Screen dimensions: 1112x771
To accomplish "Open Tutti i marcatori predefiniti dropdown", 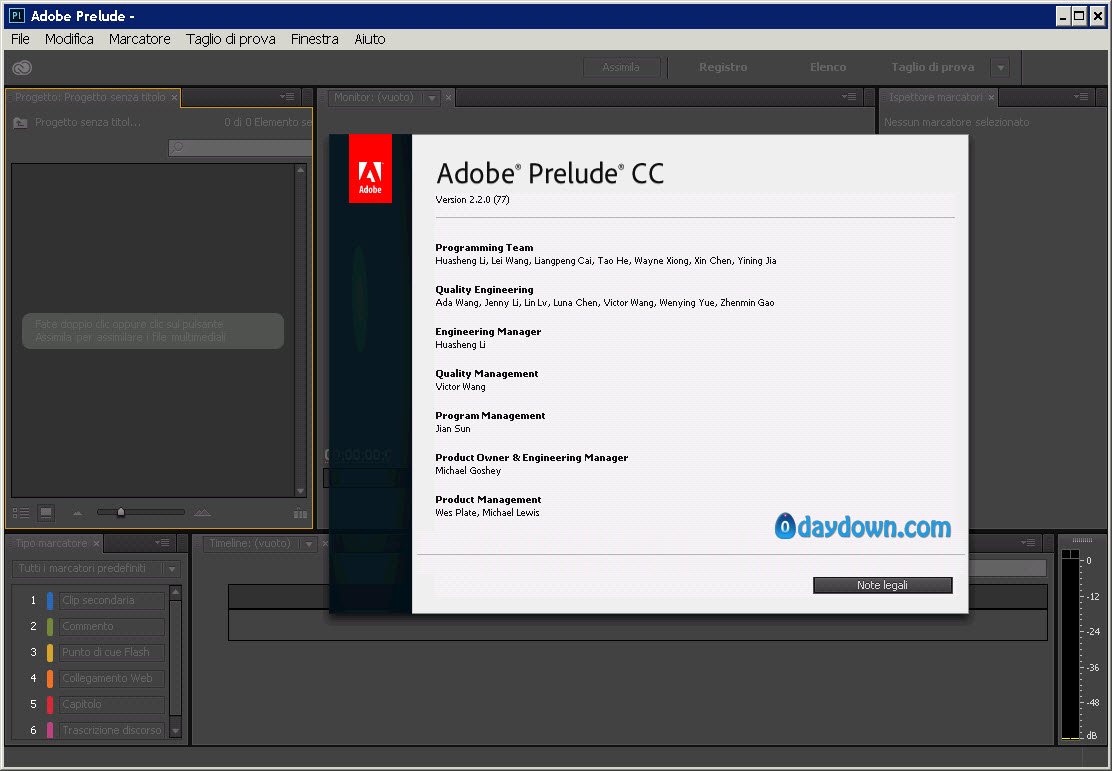I will [x=96, y=569].
